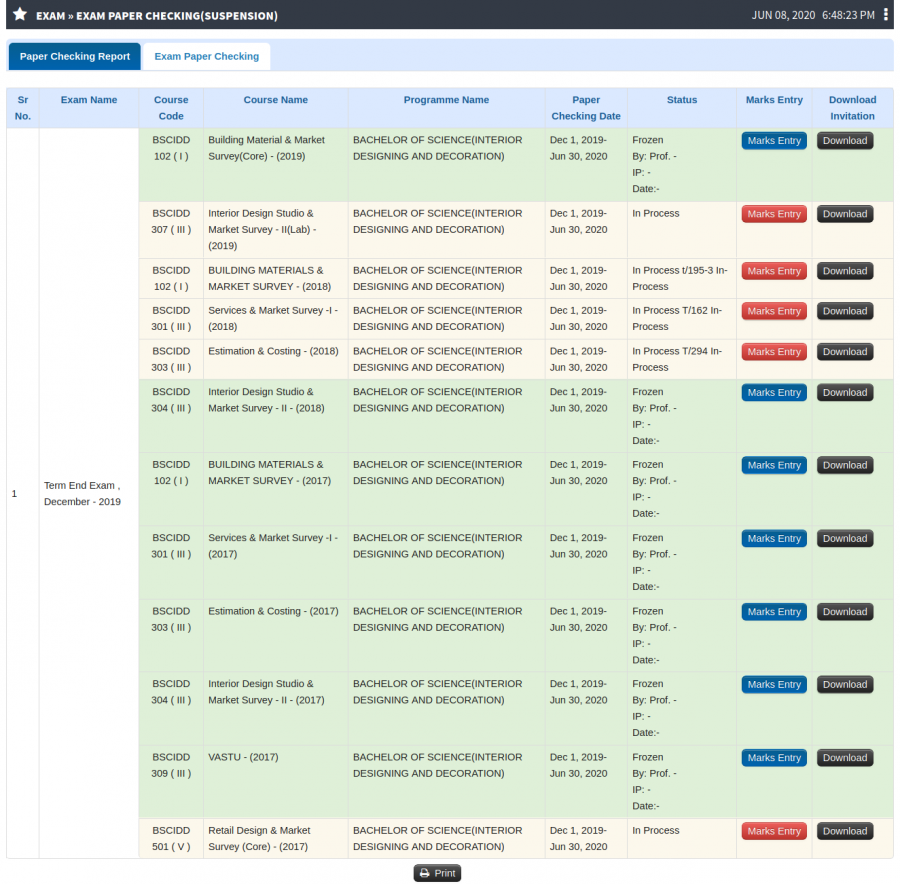Marks Entry for Interior Design Studio II 2018
The width and height of the screenshot is (900, 884).
click(x=774, y=393)
